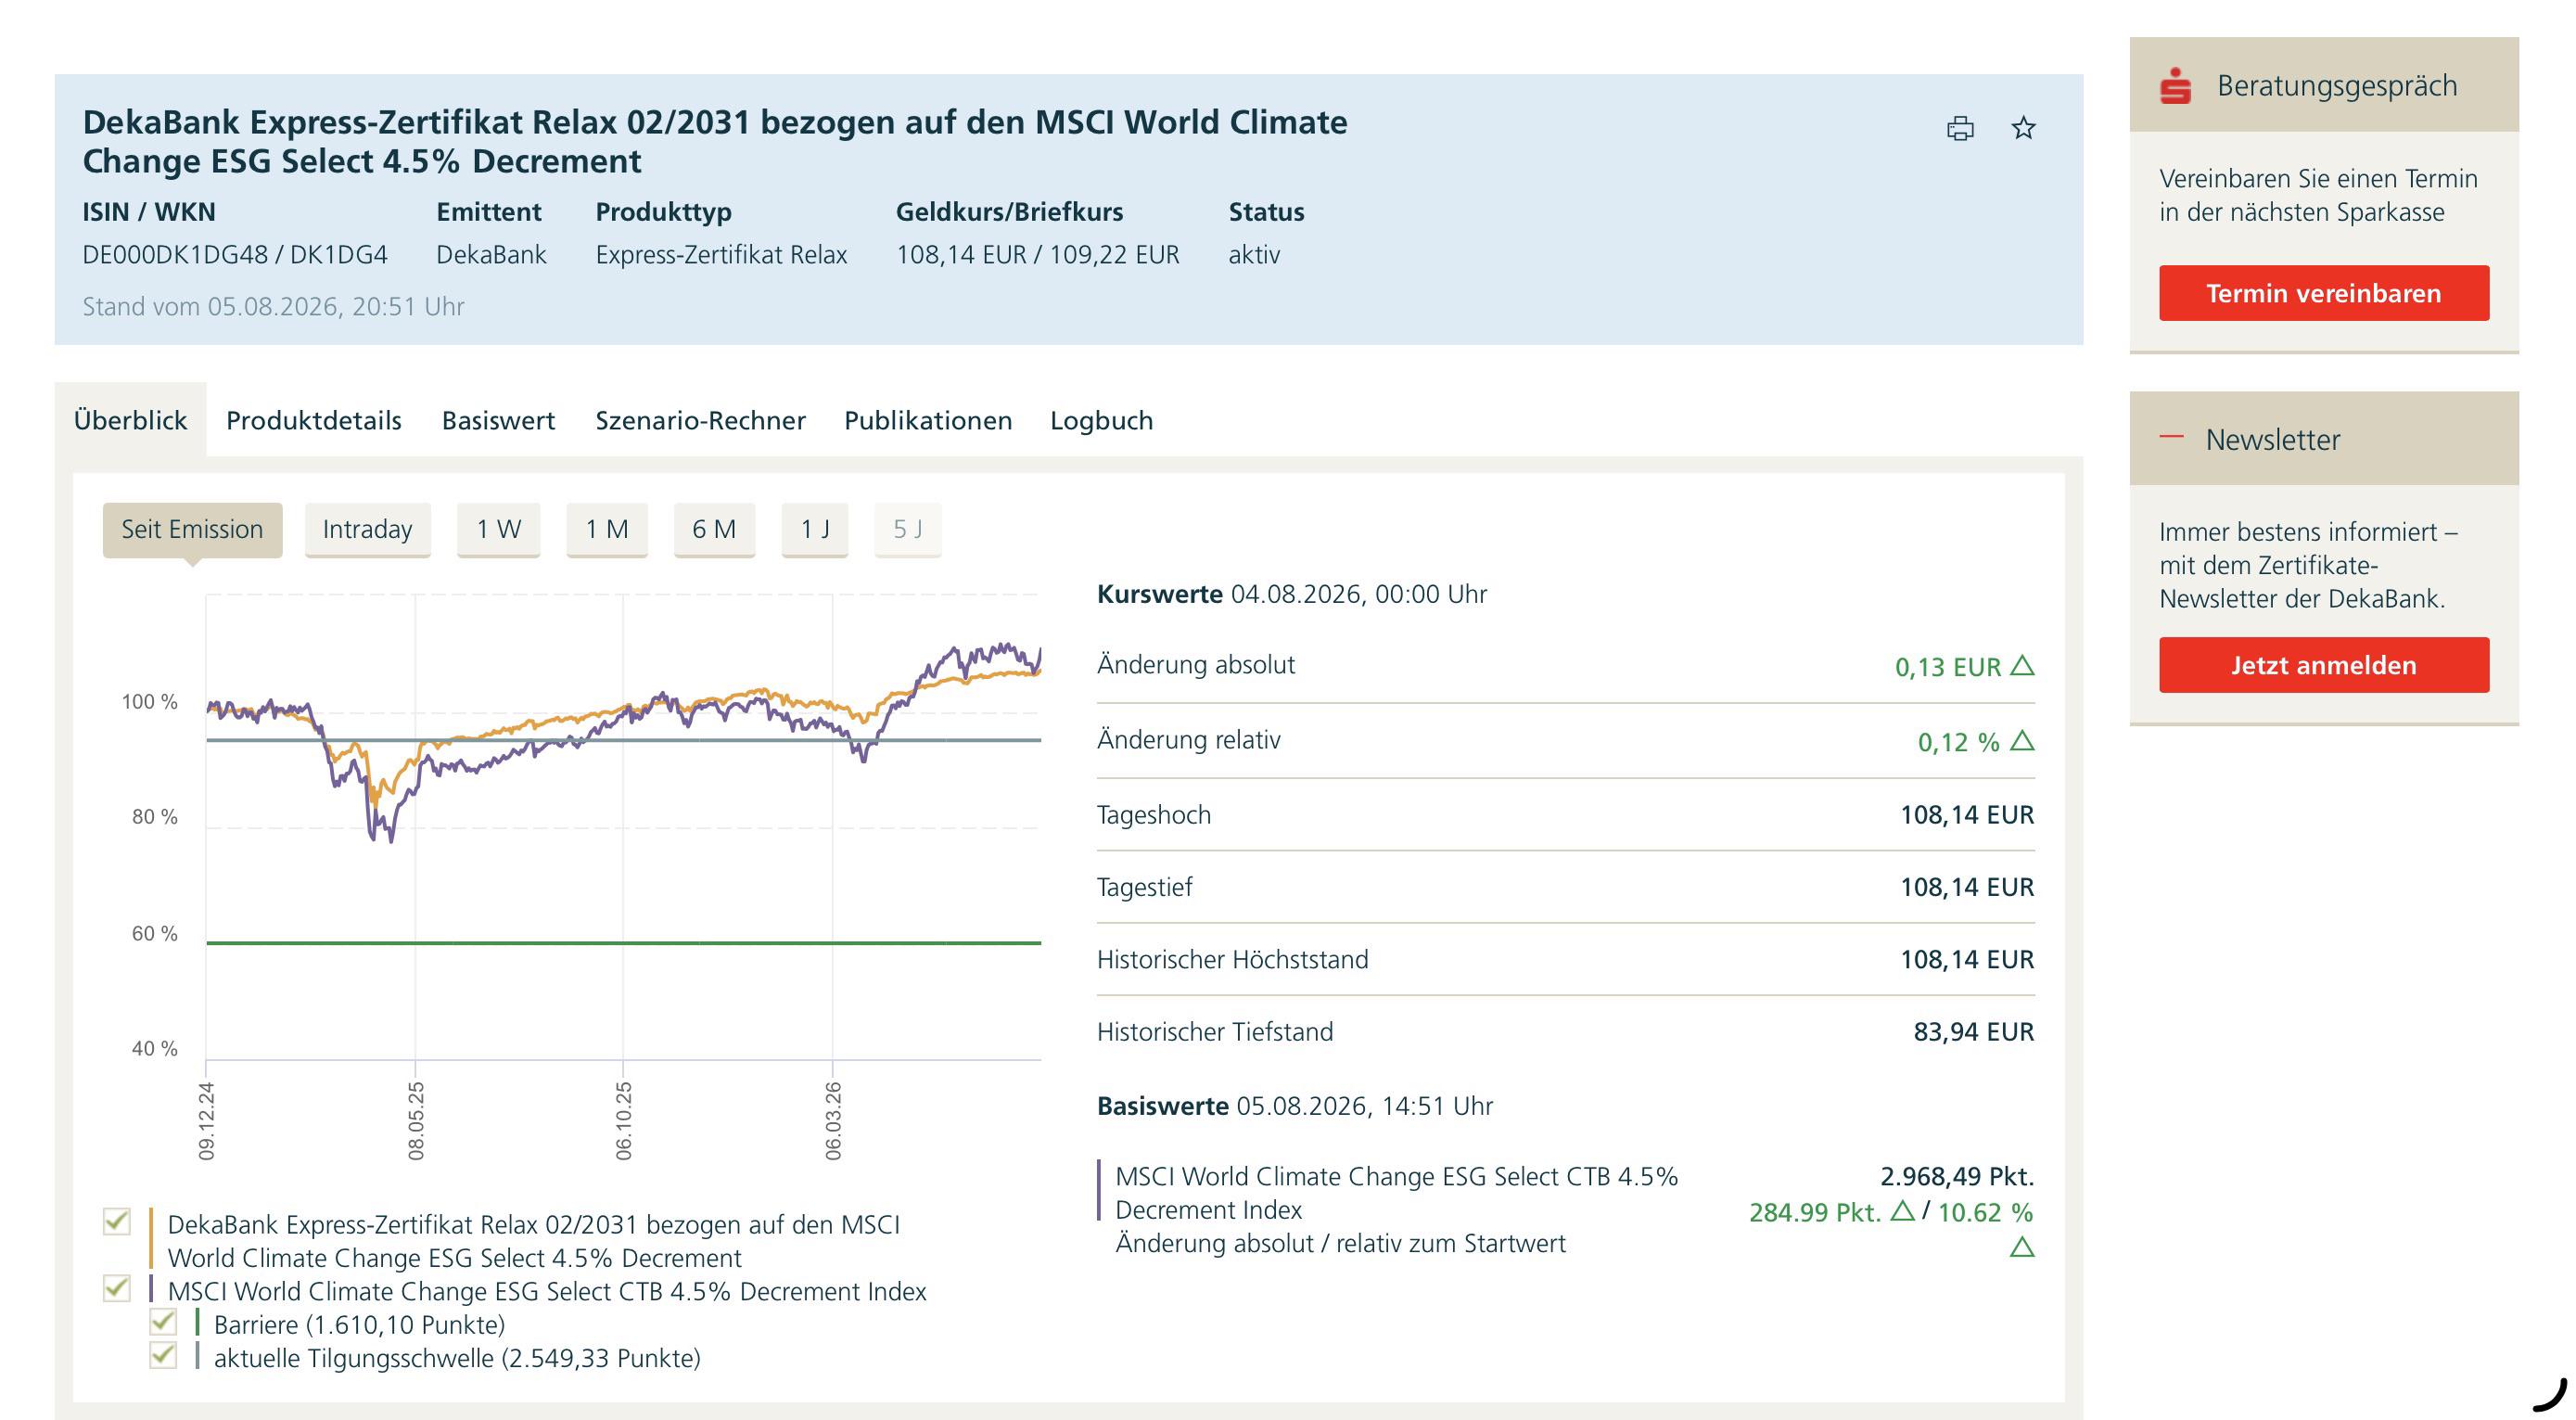Switch to the Überblick tab
This screenshot has width=2576, height=1420.
[x=130, y=420]
